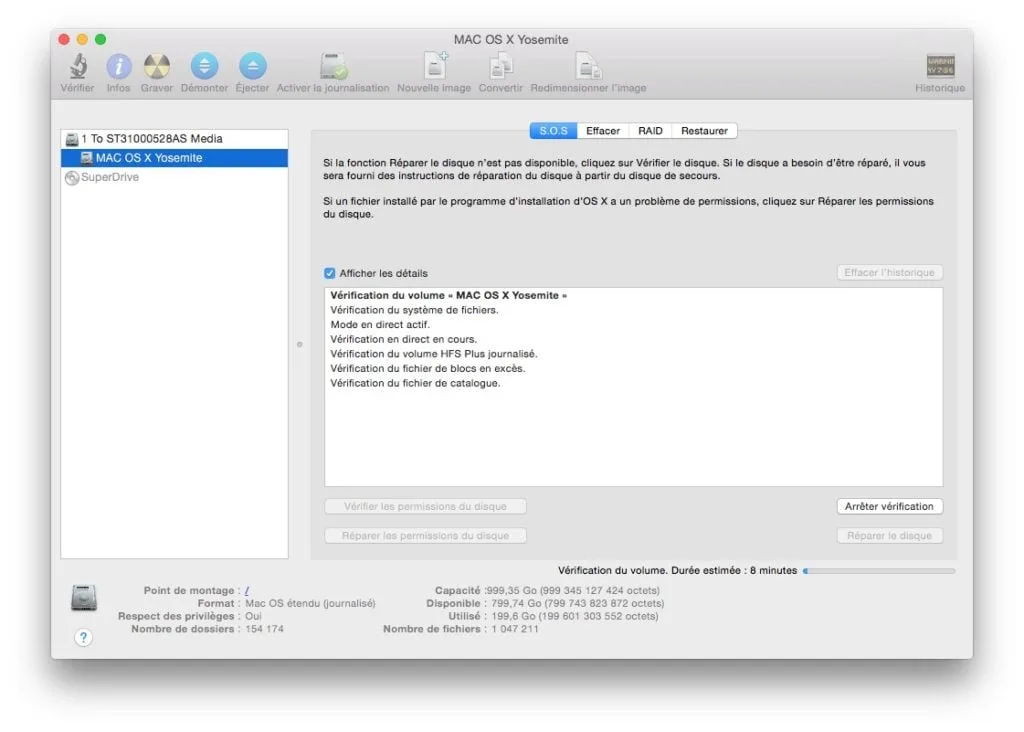Click the folder count value 154 174
Image resolution: width=1024 pixels, height=732 pixels.
264,629
